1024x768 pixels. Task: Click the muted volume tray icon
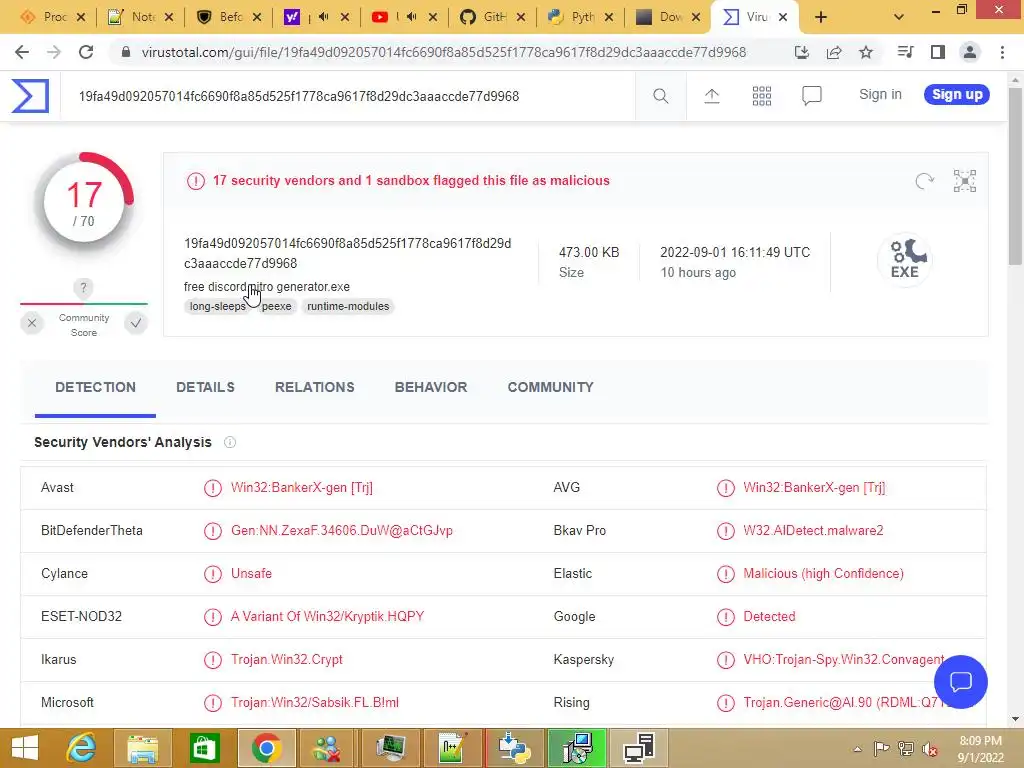[929, 749]
